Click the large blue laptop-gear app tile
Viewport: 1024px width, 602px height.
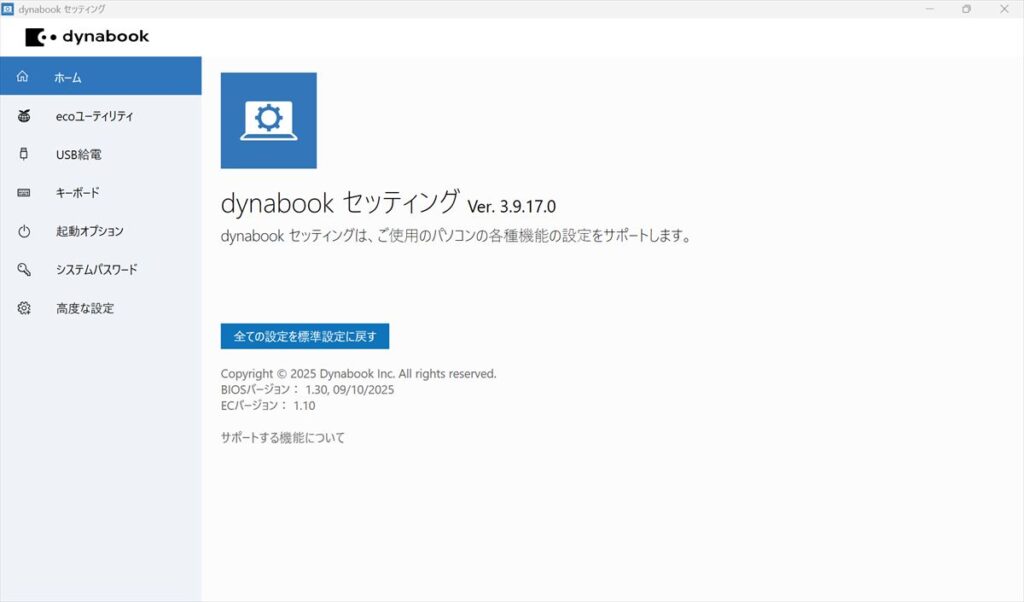point(268,120)
